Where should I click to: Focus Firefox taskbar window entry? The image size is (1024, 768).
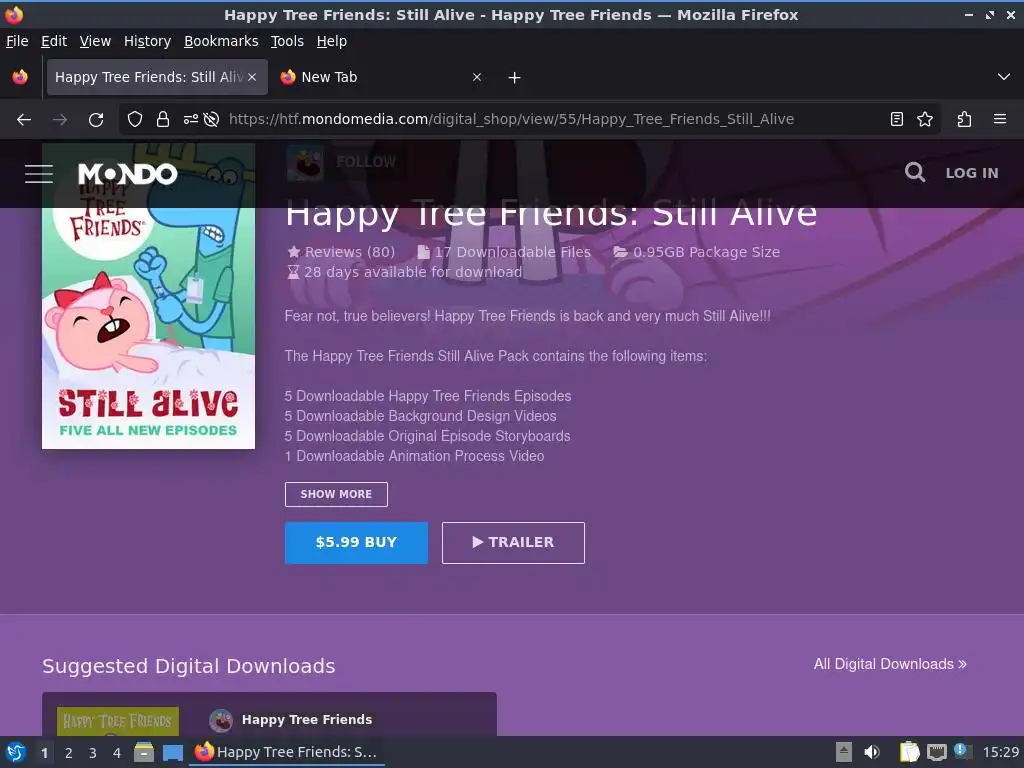pos(287,752)
